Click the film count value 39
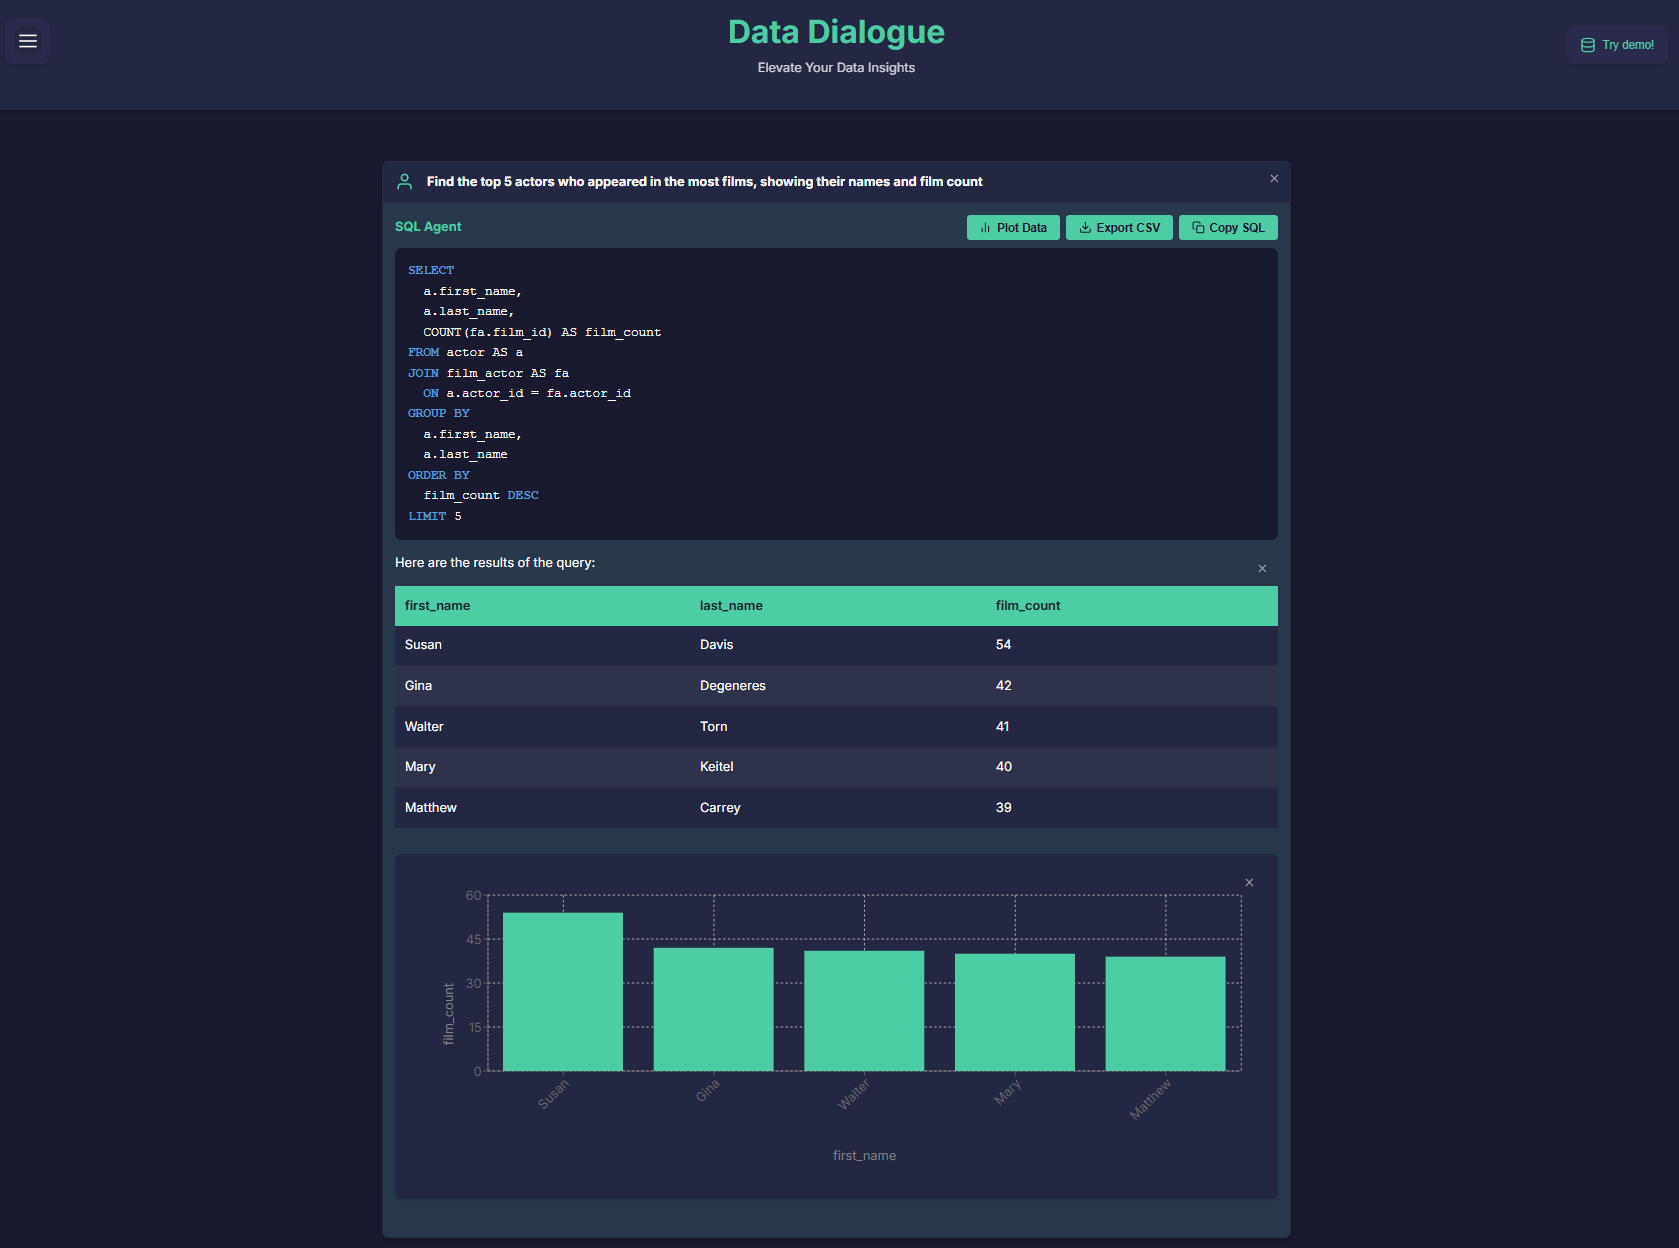The width and height of the screenshot is (1679, 1248). [1003, 808]
